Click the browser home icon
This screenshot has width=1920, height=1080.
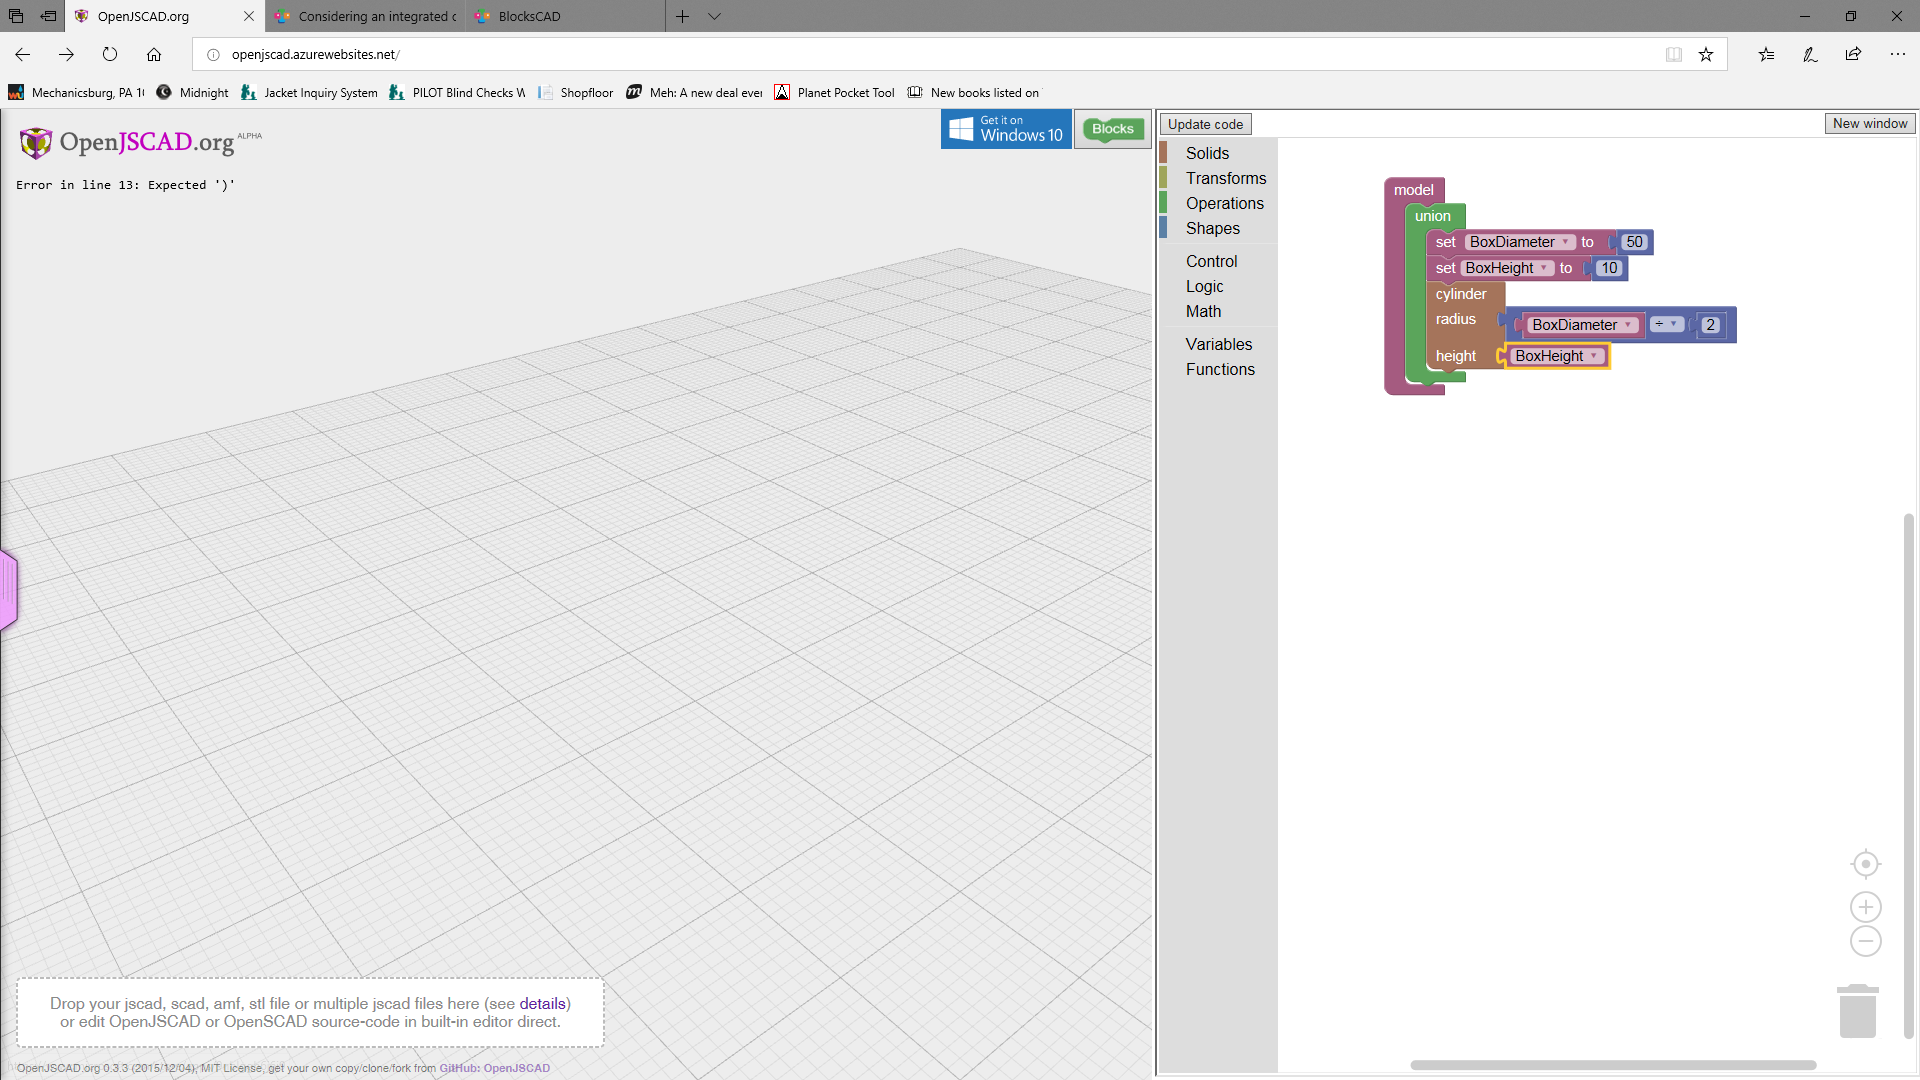[x=154, y=55]
